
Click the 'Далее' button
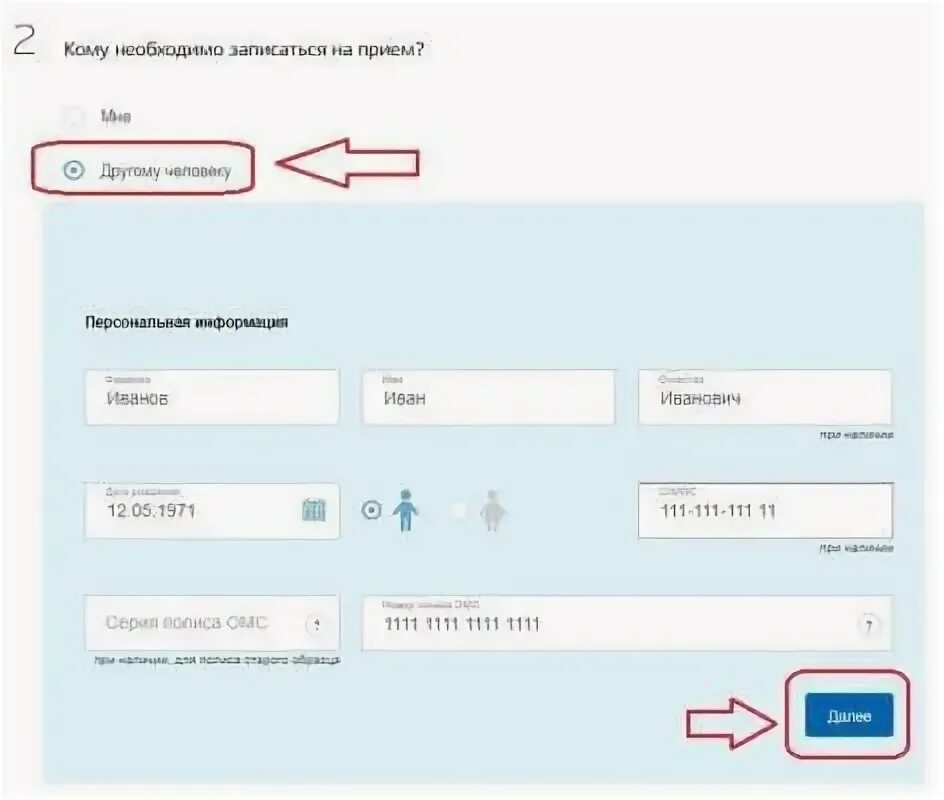(849, 715)
